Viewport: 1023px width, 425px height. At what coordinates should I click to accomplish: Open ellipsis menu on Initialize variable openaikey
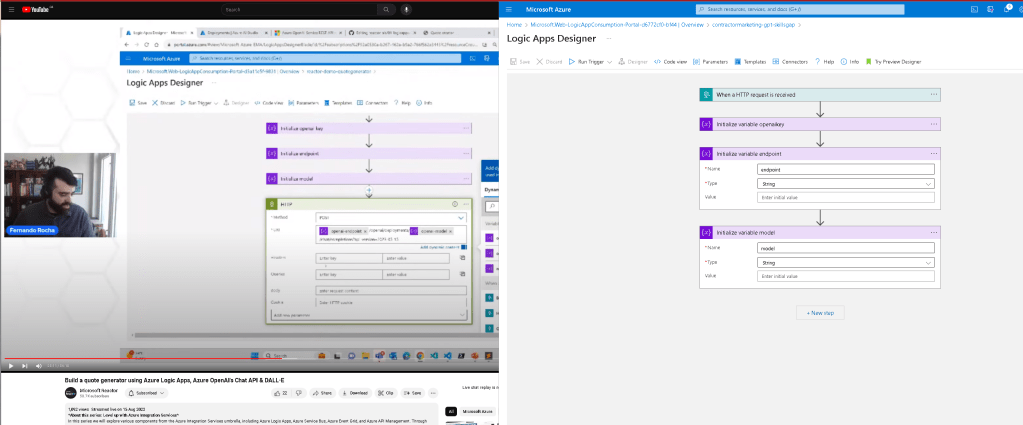tap(934, 124)
